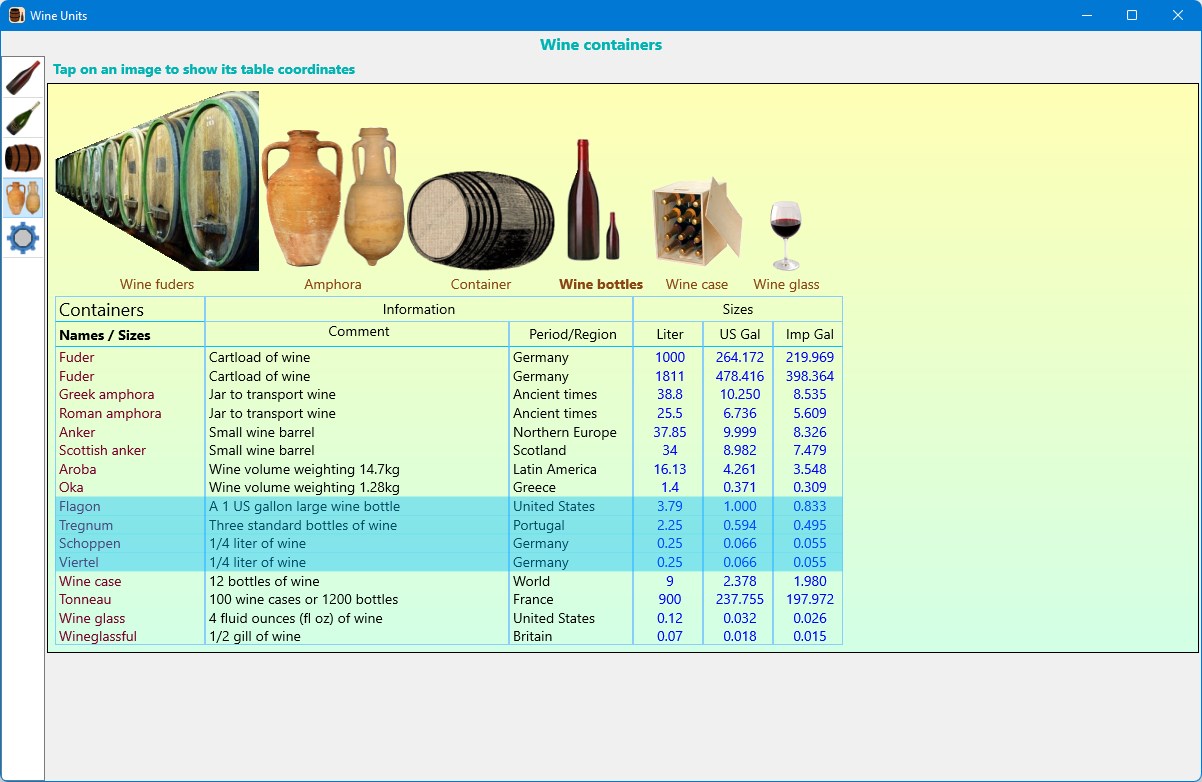Click the 'Amphora' caption
The width and height of the screenshot is (1202, 782).
click(x=333, y=284)
